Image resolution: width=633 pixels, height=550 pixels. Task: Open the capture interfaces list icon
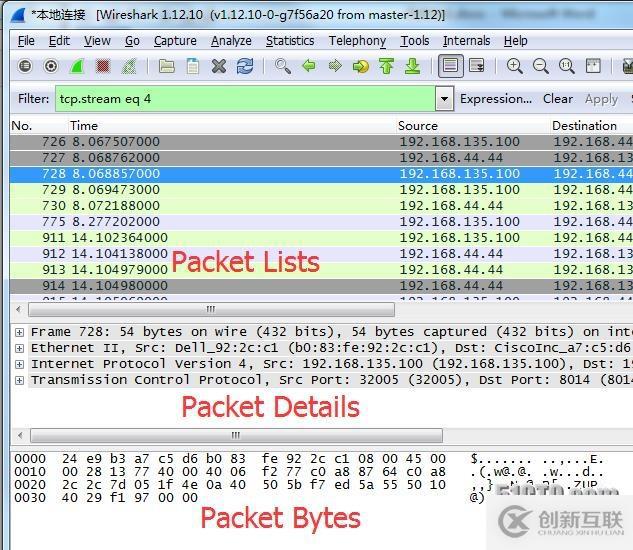point(25,66)
